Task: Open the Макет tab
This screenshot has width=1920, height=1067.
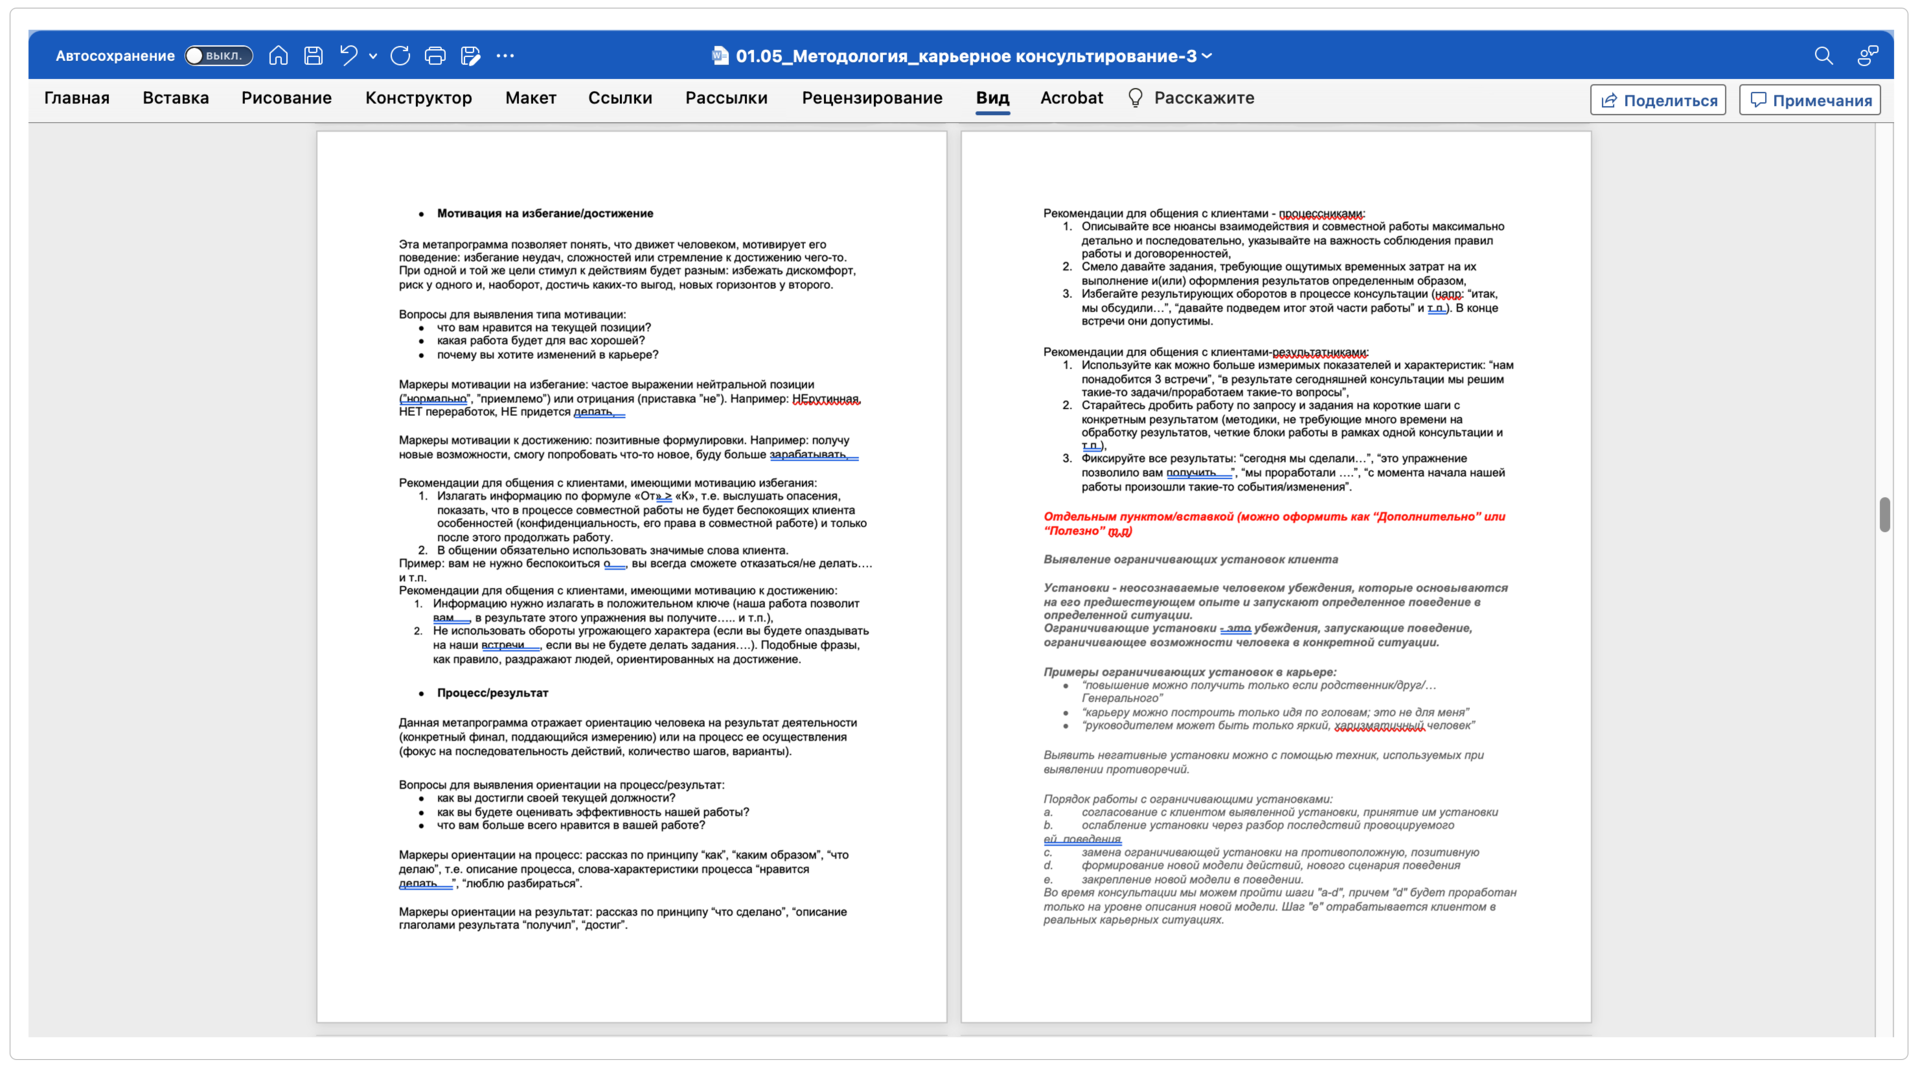Action: [x=530, y=98]
